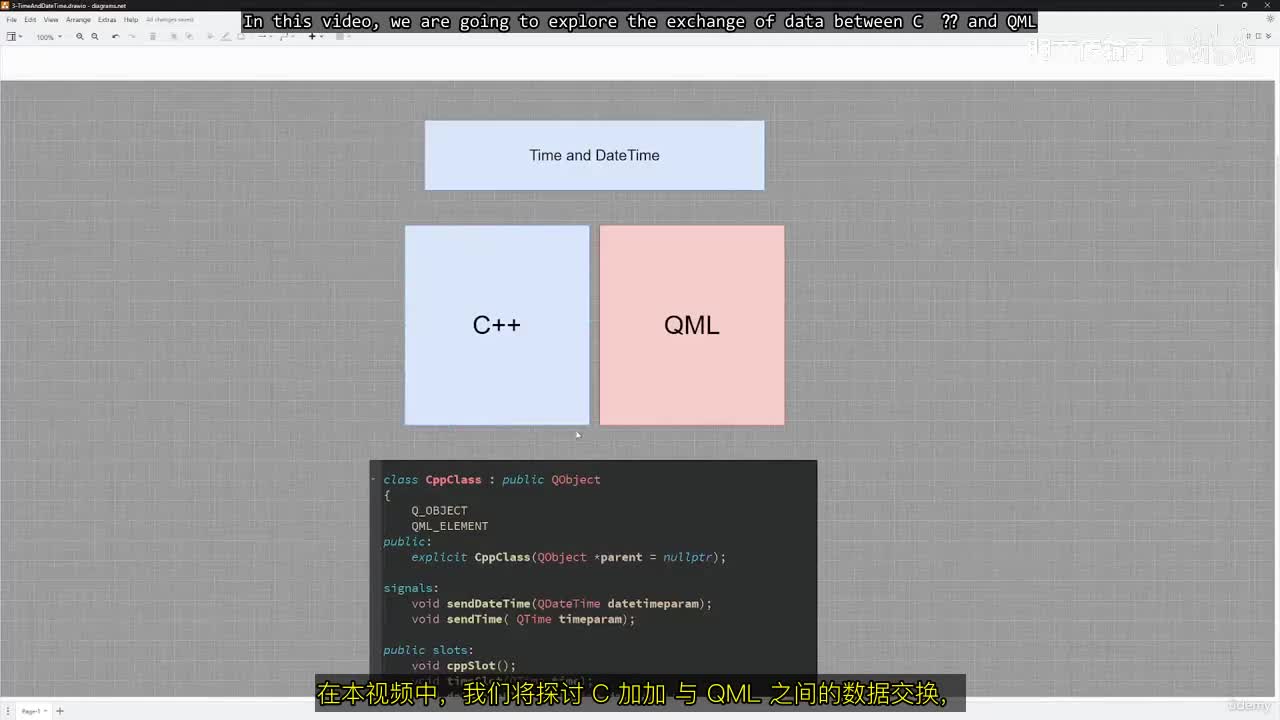This screenshot has width=1280, height=720.
Task: Click the line color pencil icon
Action: pos(225,37)
